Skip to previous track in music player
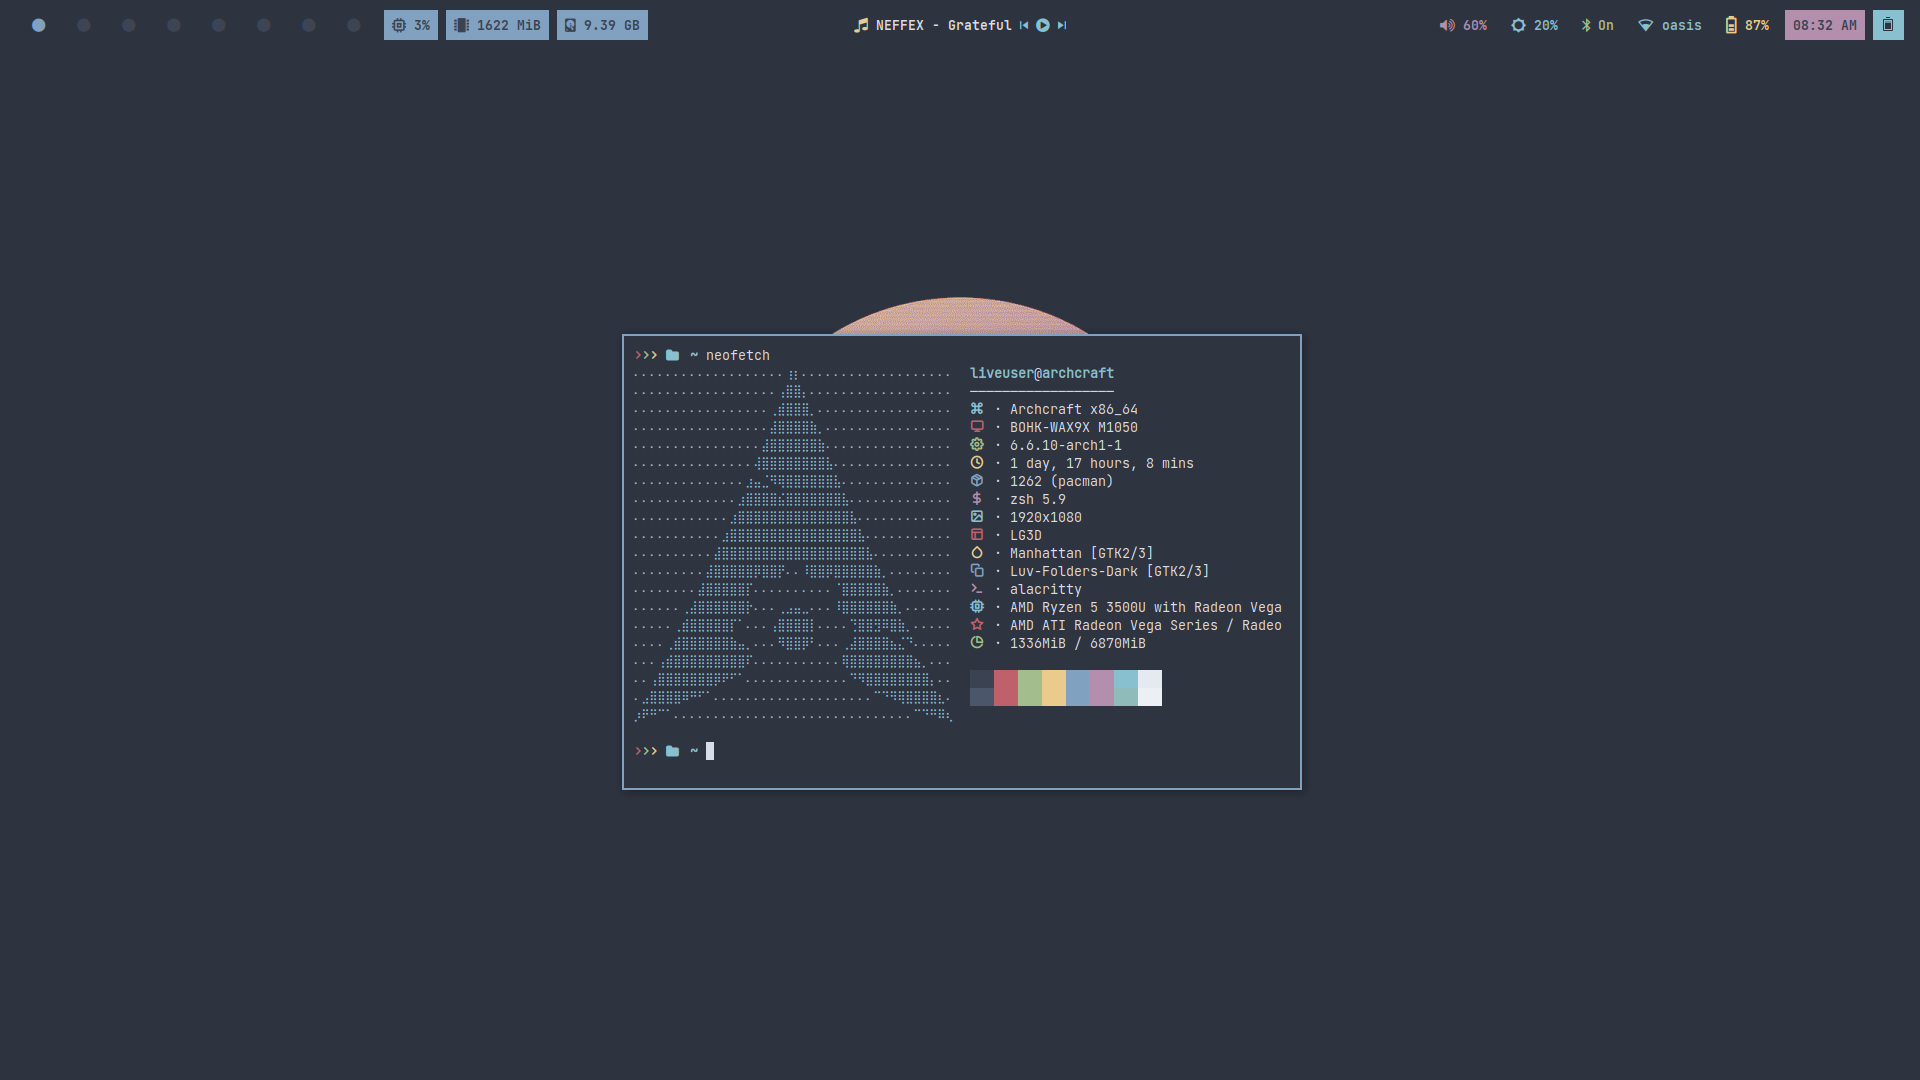The width and height of the screenshot is (1920, 1080). (x=1024, y=25)
